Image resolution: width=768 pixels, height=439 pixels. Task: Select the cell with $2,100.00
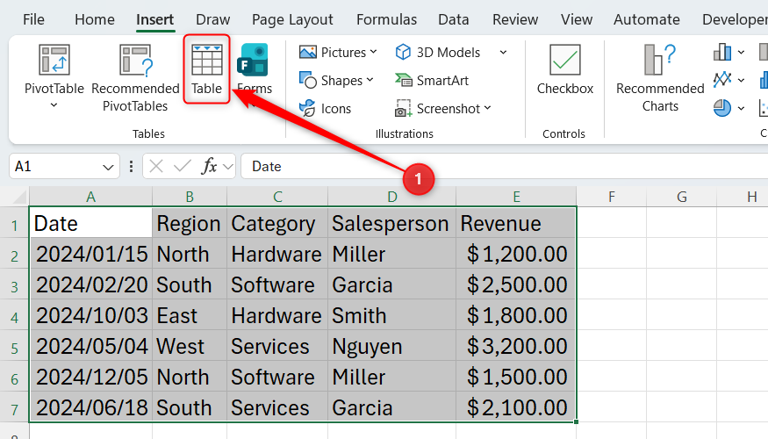coord(516,408)
